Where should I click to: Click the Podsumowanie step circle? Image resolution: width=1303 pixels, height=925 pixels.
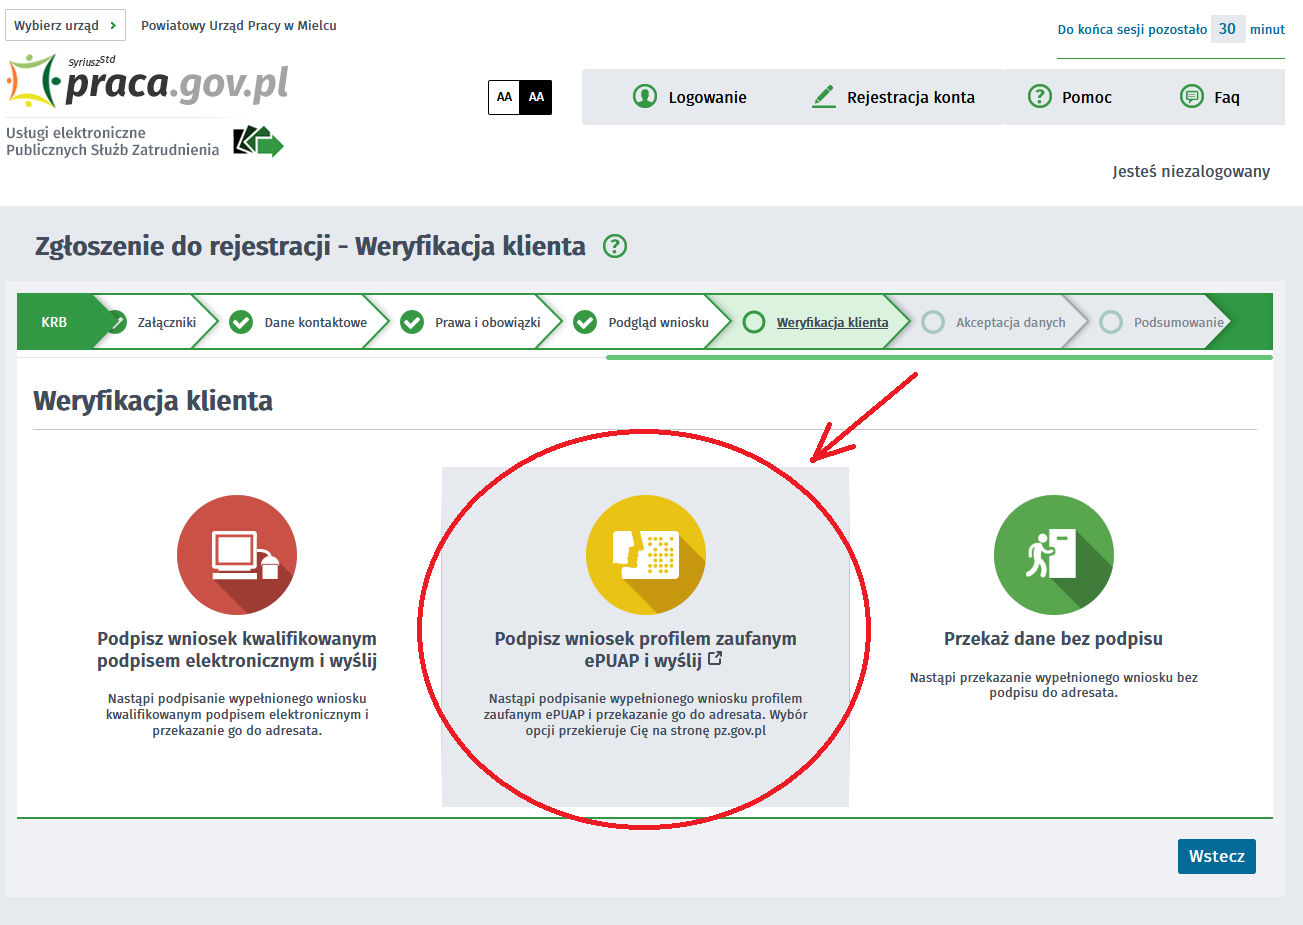pos(1111,322)
